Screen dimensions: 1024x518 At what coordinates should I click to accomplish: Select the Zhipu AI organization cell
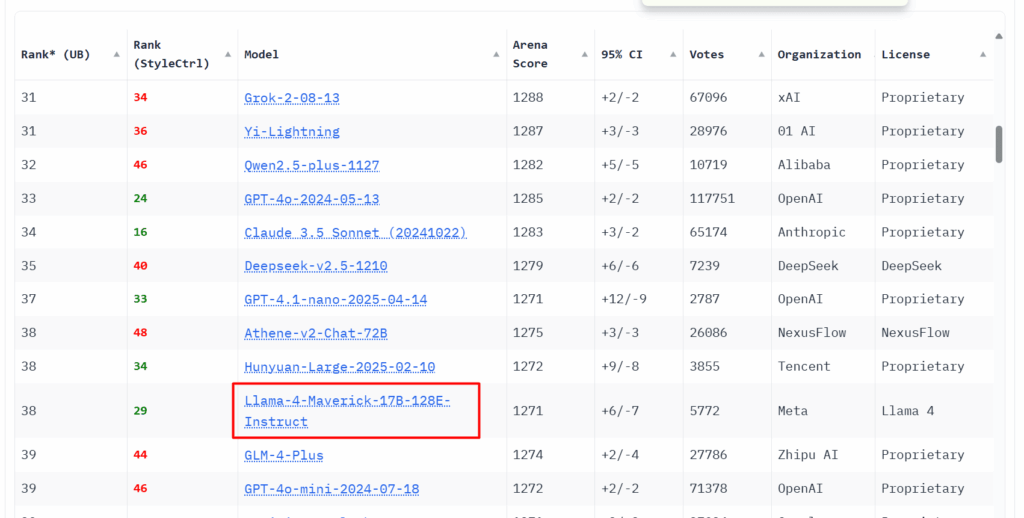point(807,455)
